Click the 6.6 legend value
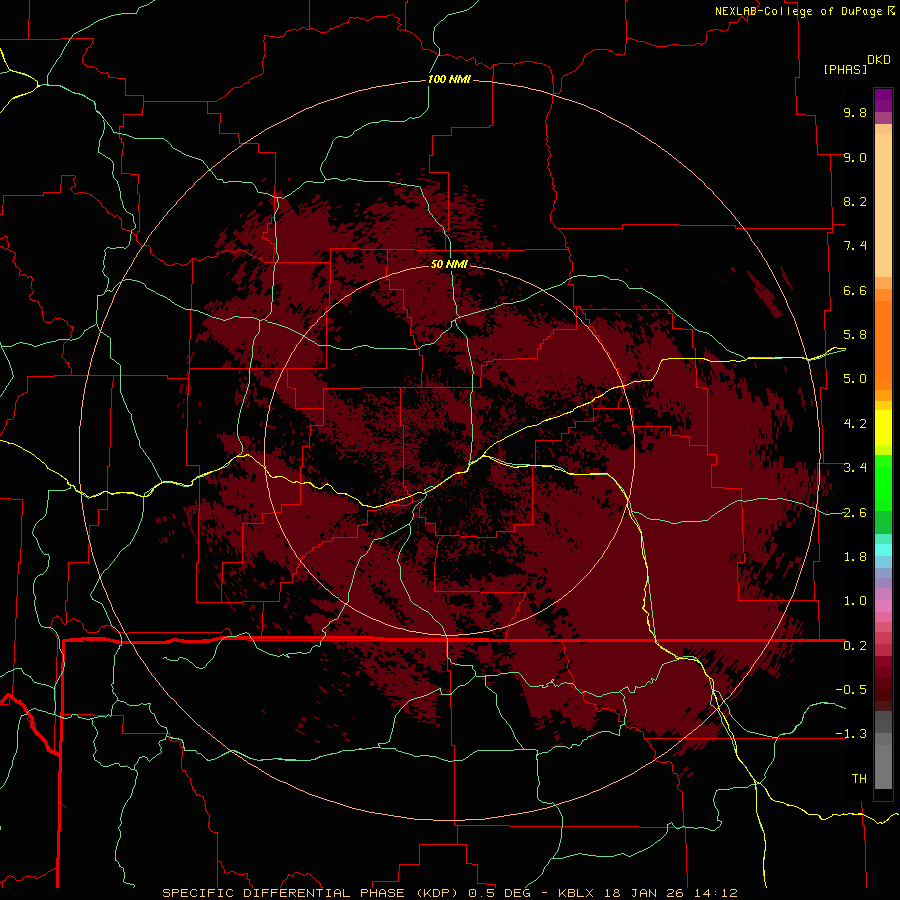900x900 pixels. point(855,290)
